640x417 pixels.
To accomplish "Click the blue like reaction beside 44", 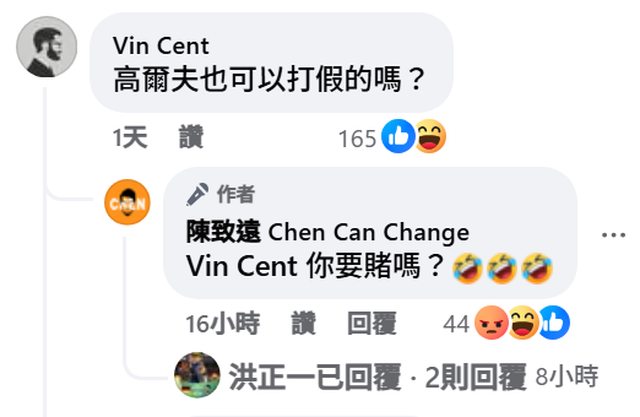I will [554, 323].
